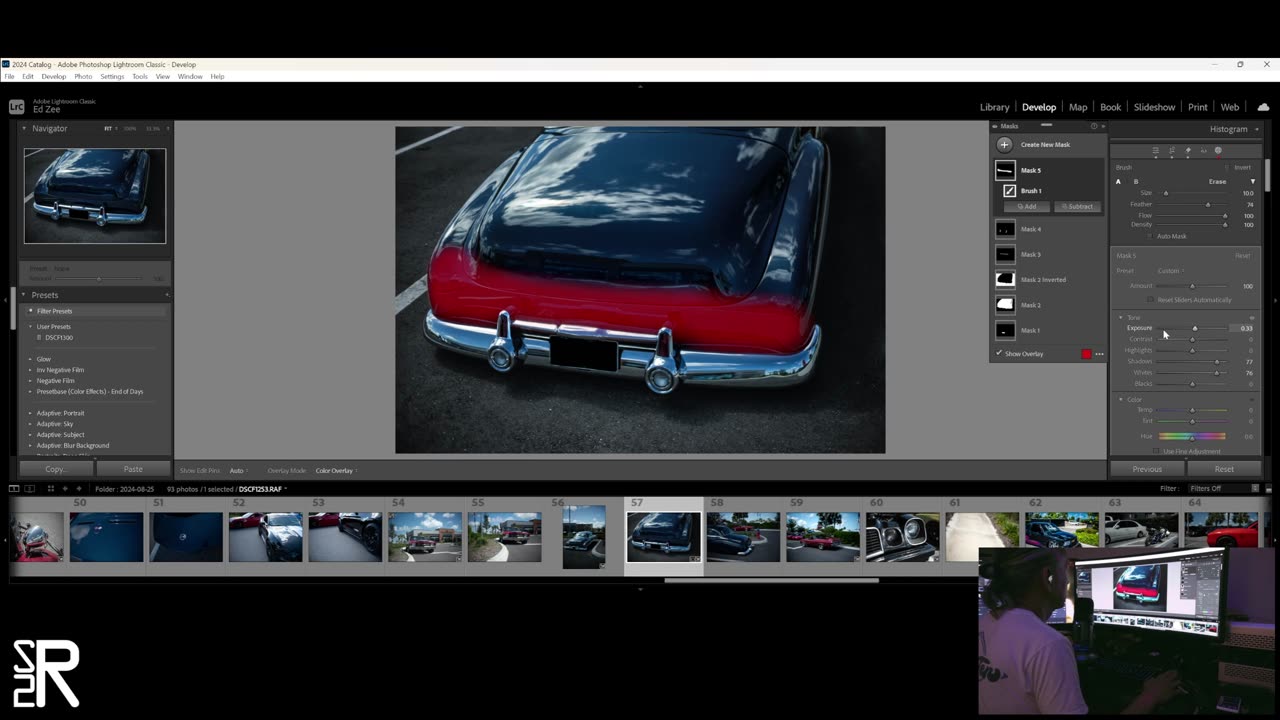Switch to the Library module

[x=994, y=107]
